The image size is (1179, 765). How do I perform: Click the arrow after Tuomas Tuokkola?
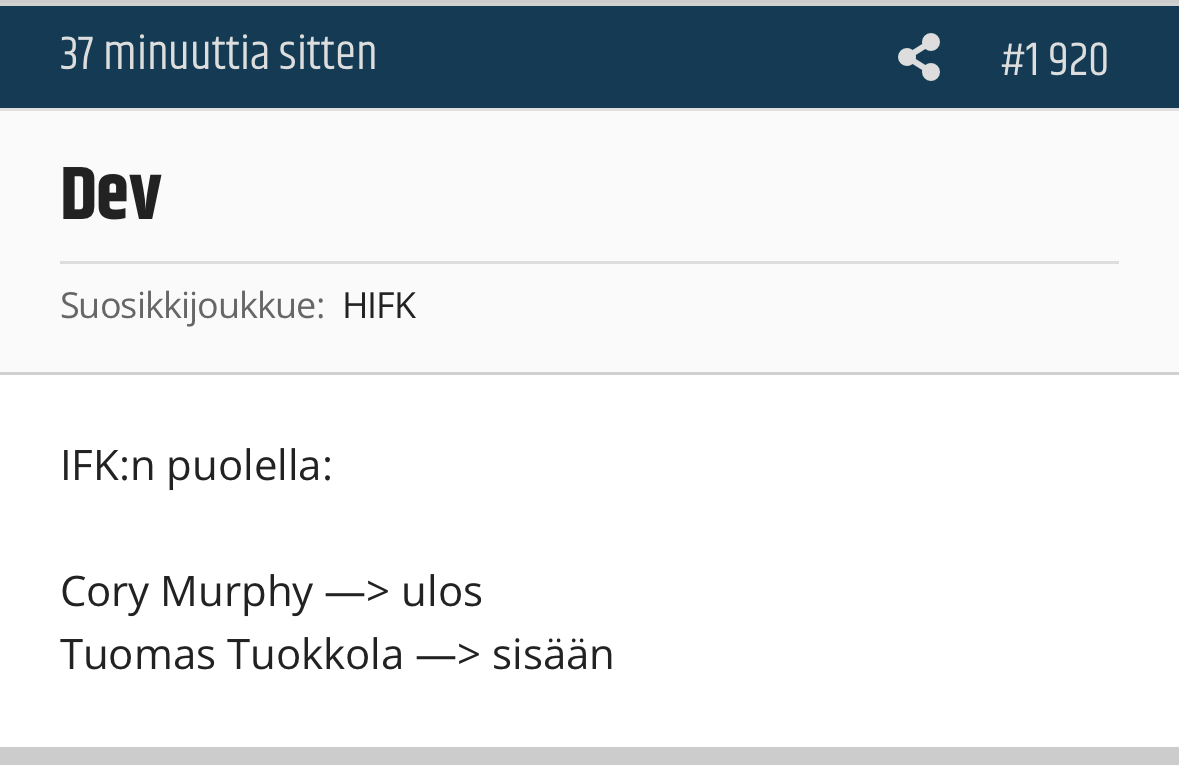[x=447, y=655]
